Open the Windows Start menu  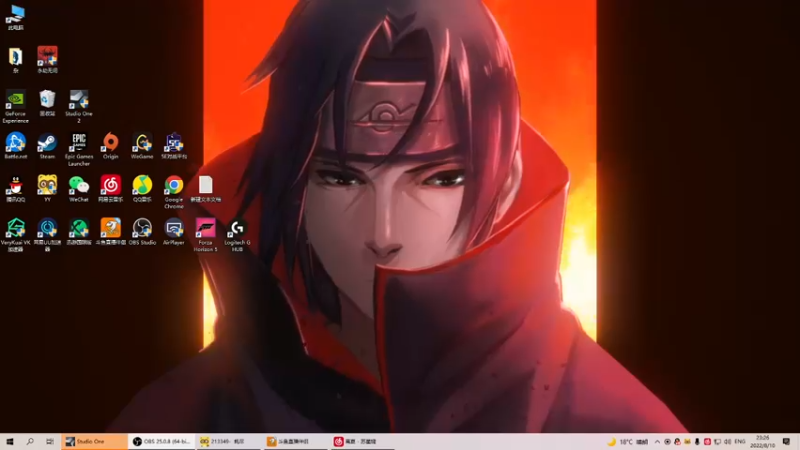pos(10,441)
